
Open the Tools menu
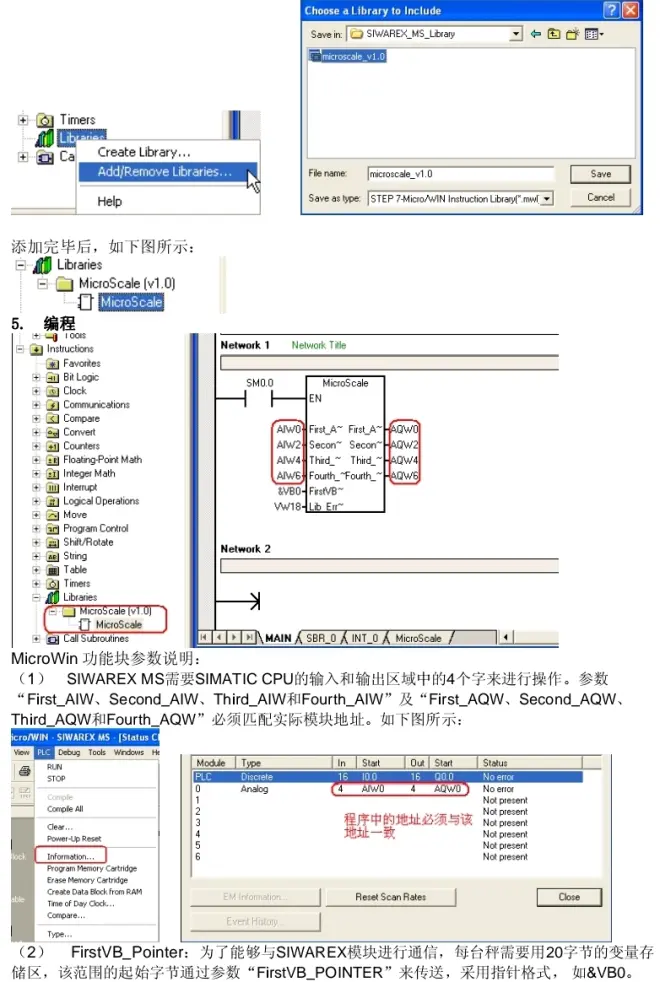click(97, 752)
